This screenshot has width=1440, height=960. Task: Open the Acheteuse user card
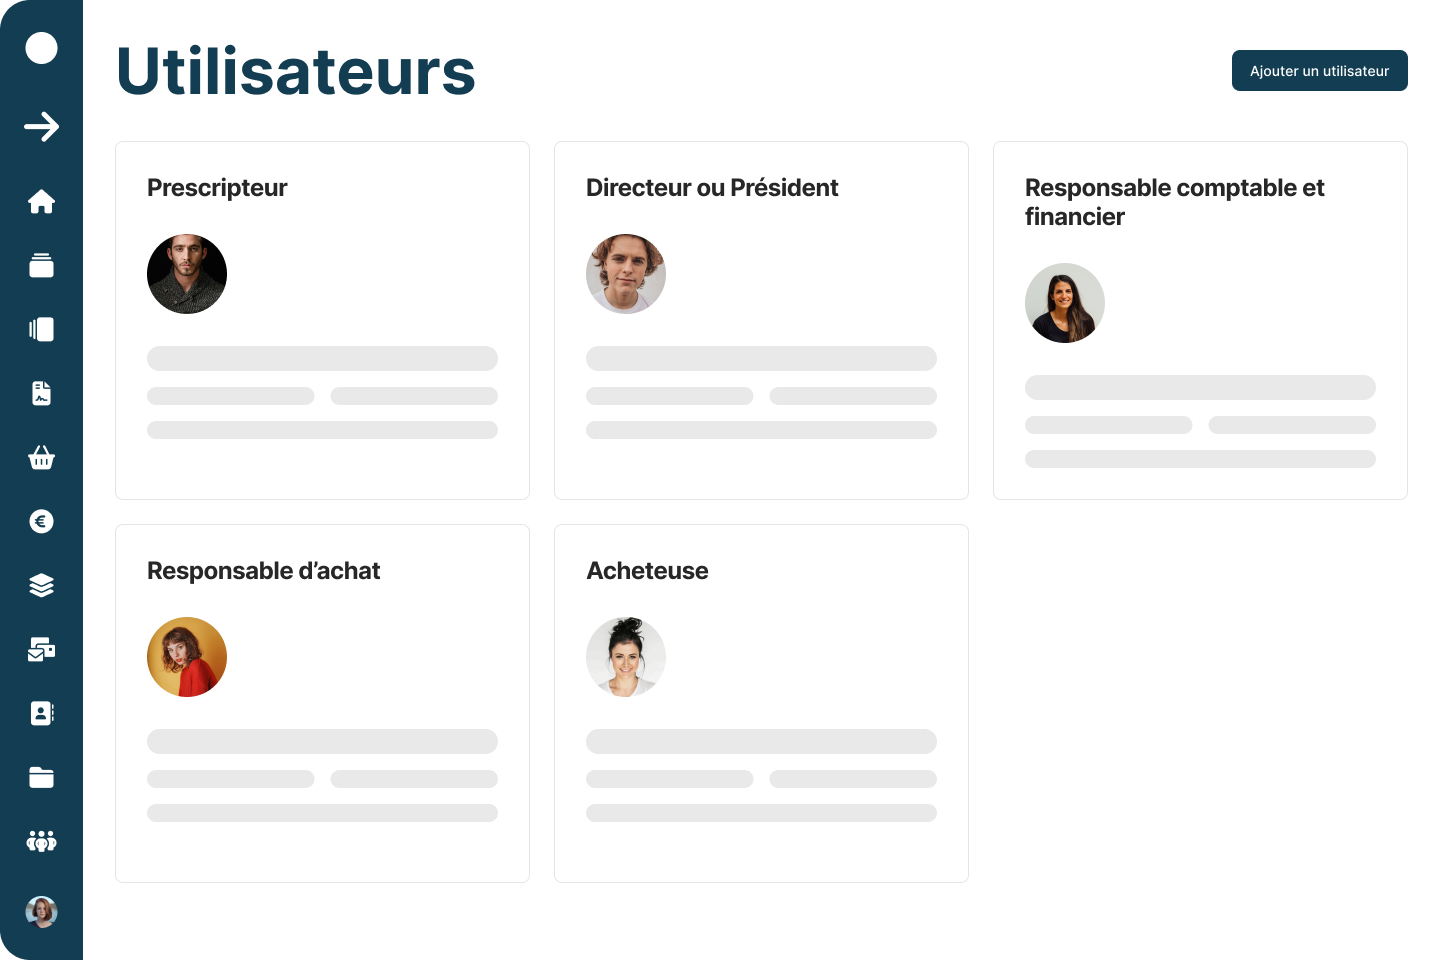761,703
